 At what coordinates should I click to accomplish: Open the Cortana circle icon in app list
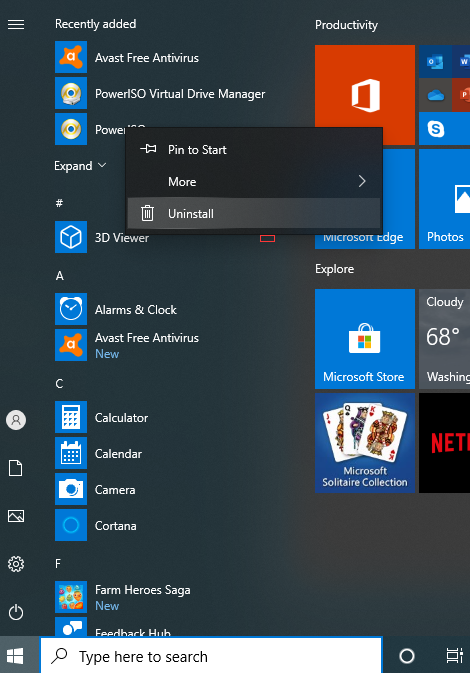point(71,525)
